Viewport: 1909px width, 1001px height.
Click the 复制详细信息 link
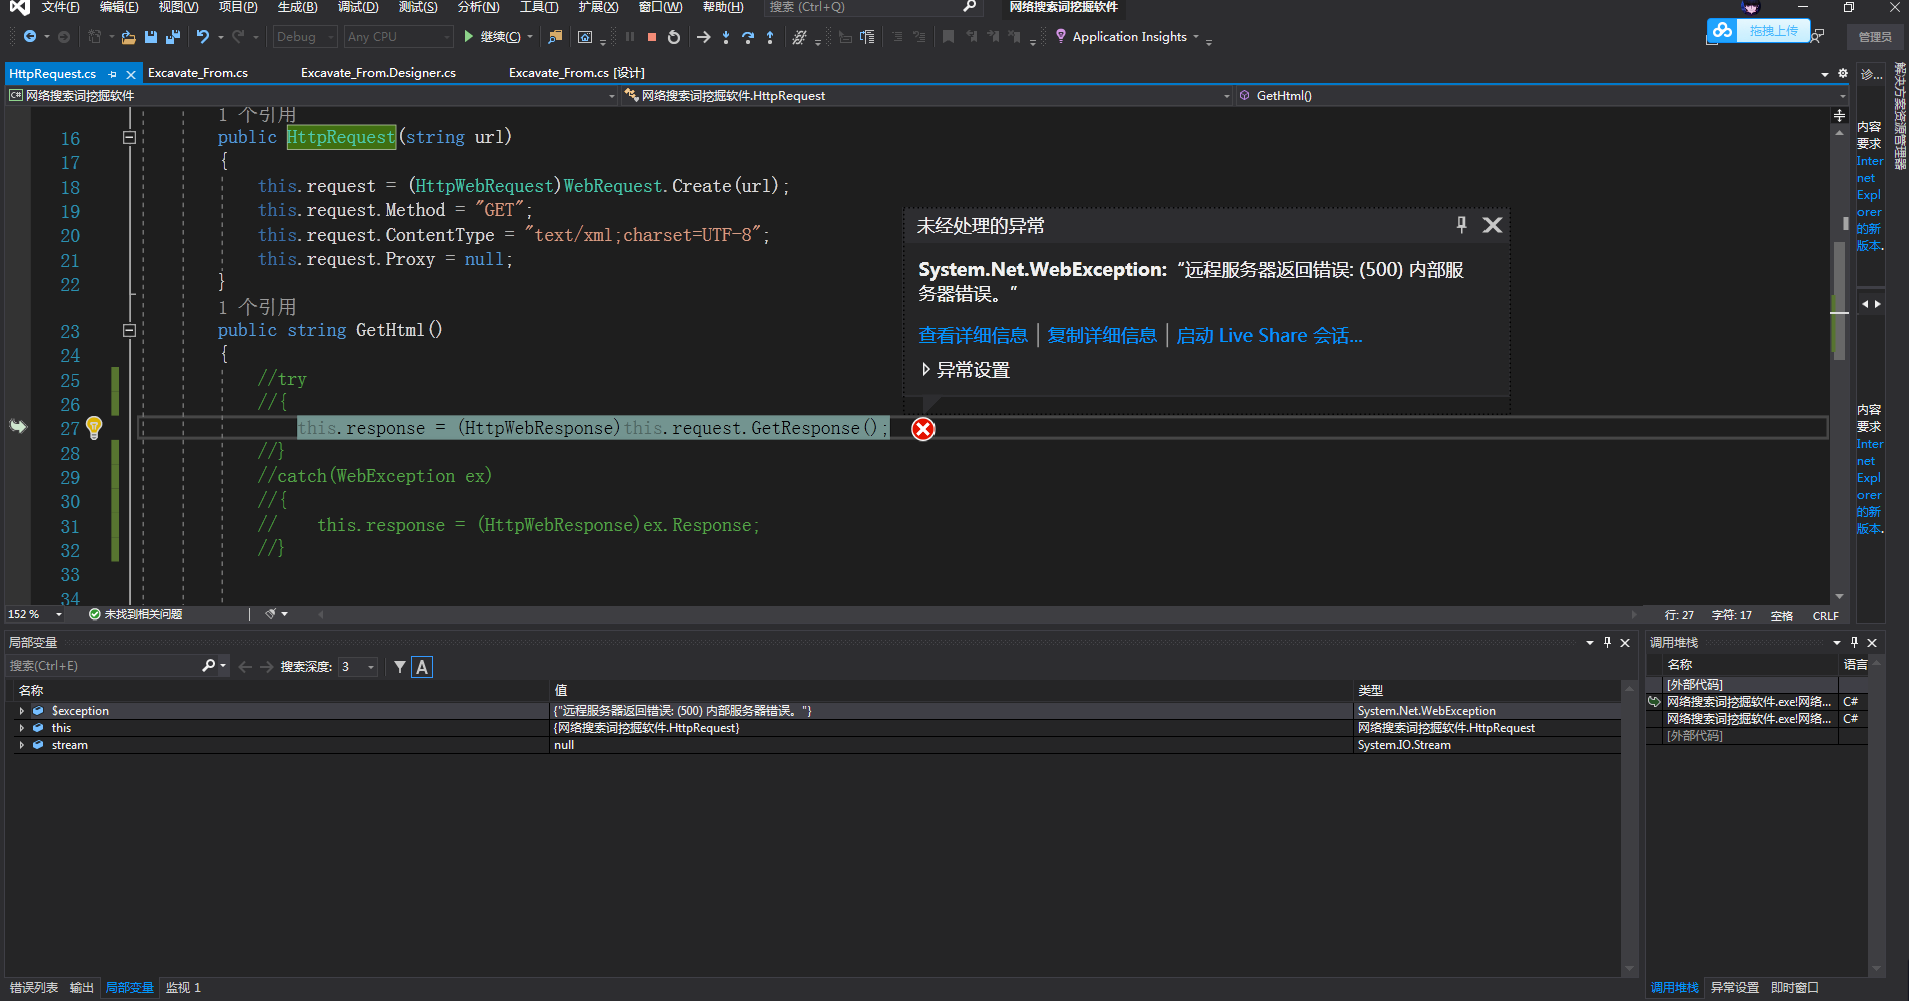pos(1102,336)
